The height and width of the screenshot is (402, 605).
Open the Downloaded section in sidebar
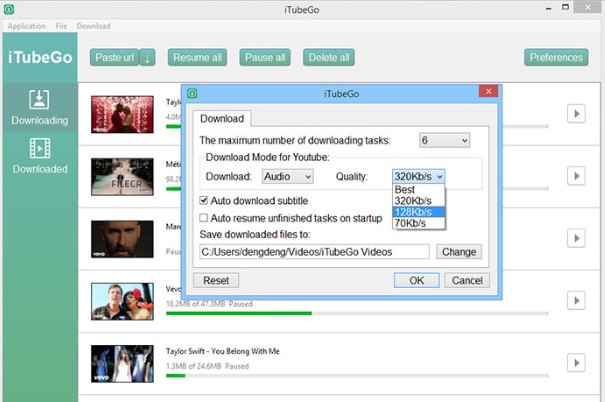[40, 156]
